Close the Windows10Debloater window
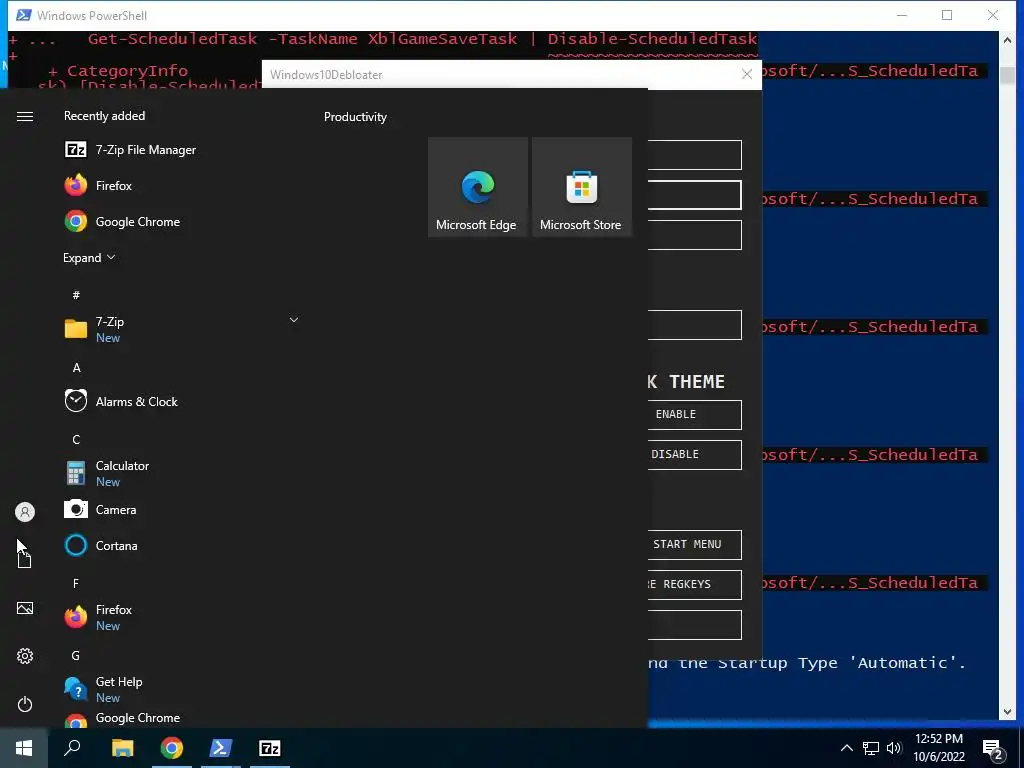 (747, 74)
